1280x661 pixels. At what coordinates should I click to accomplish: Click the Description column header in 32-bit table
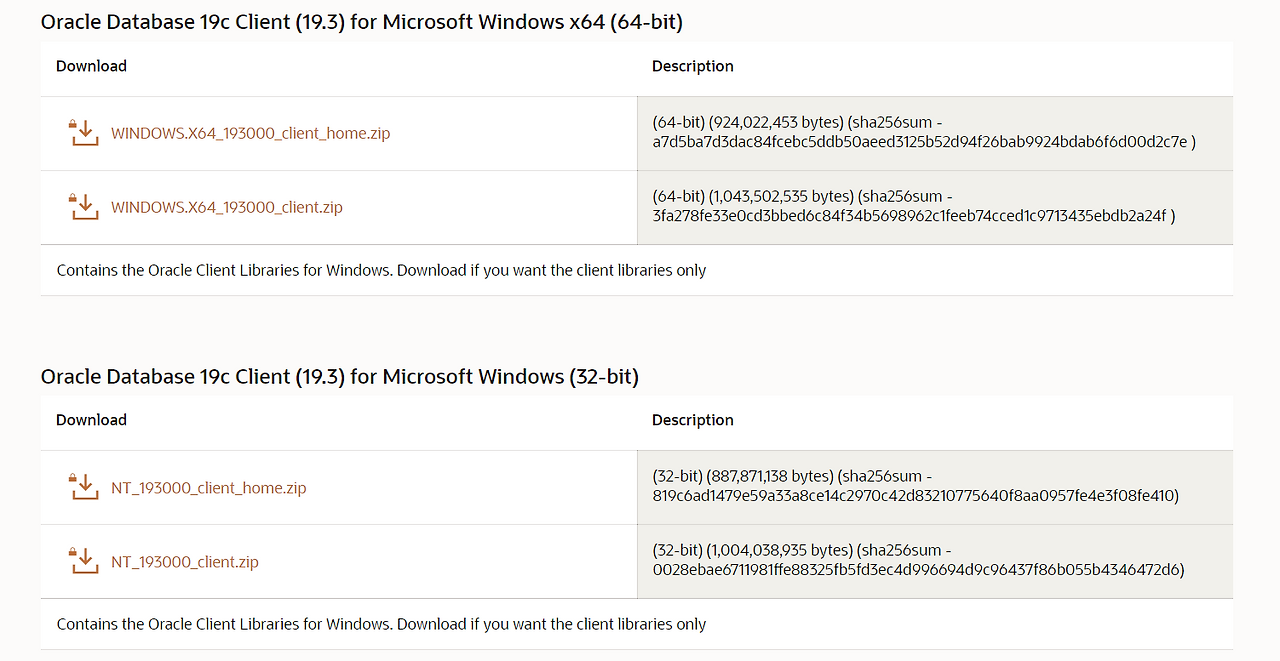pos(693,420)
